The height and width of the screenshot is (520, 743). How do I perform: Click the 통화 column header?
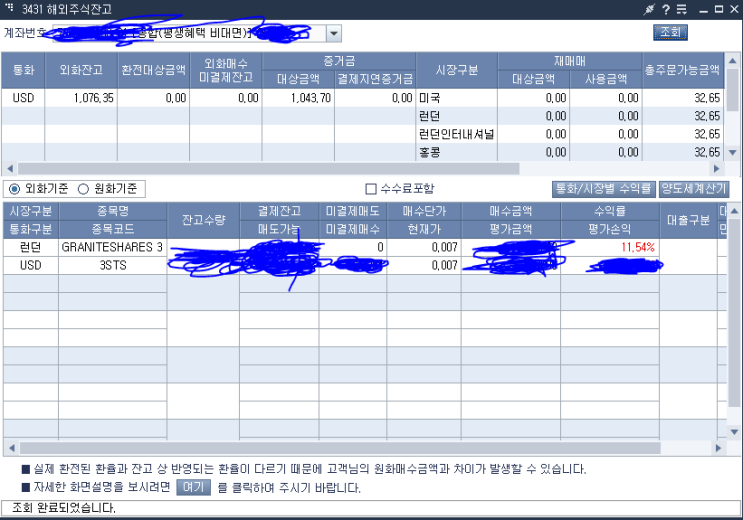point(23,70)
